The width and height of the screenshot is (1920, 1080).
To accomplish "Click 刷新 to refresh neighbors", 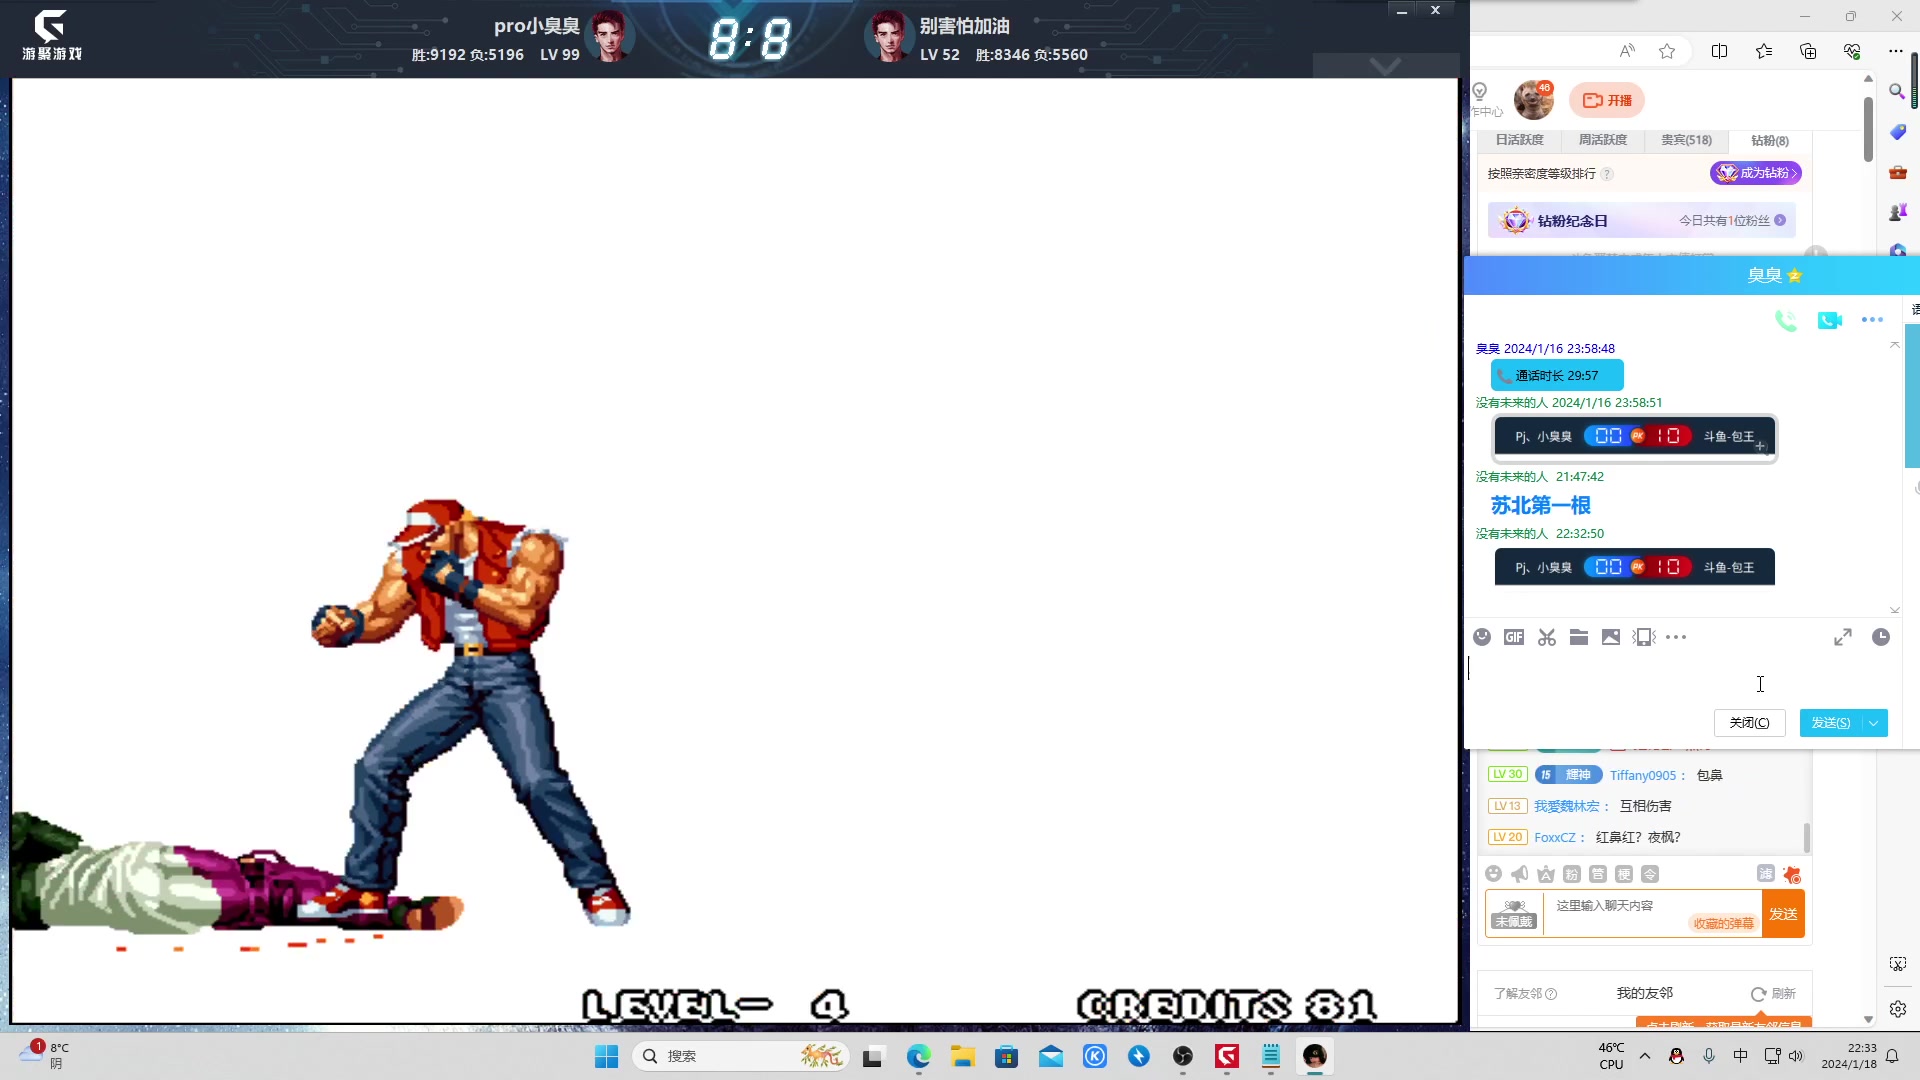I will (x=1773, y=994).
